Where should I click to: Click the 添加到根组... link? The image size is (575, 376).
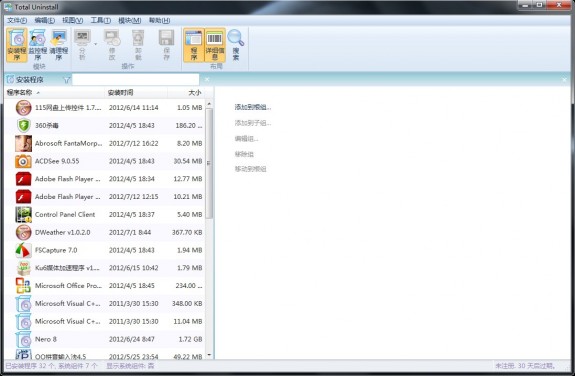[x=253, y=107]
